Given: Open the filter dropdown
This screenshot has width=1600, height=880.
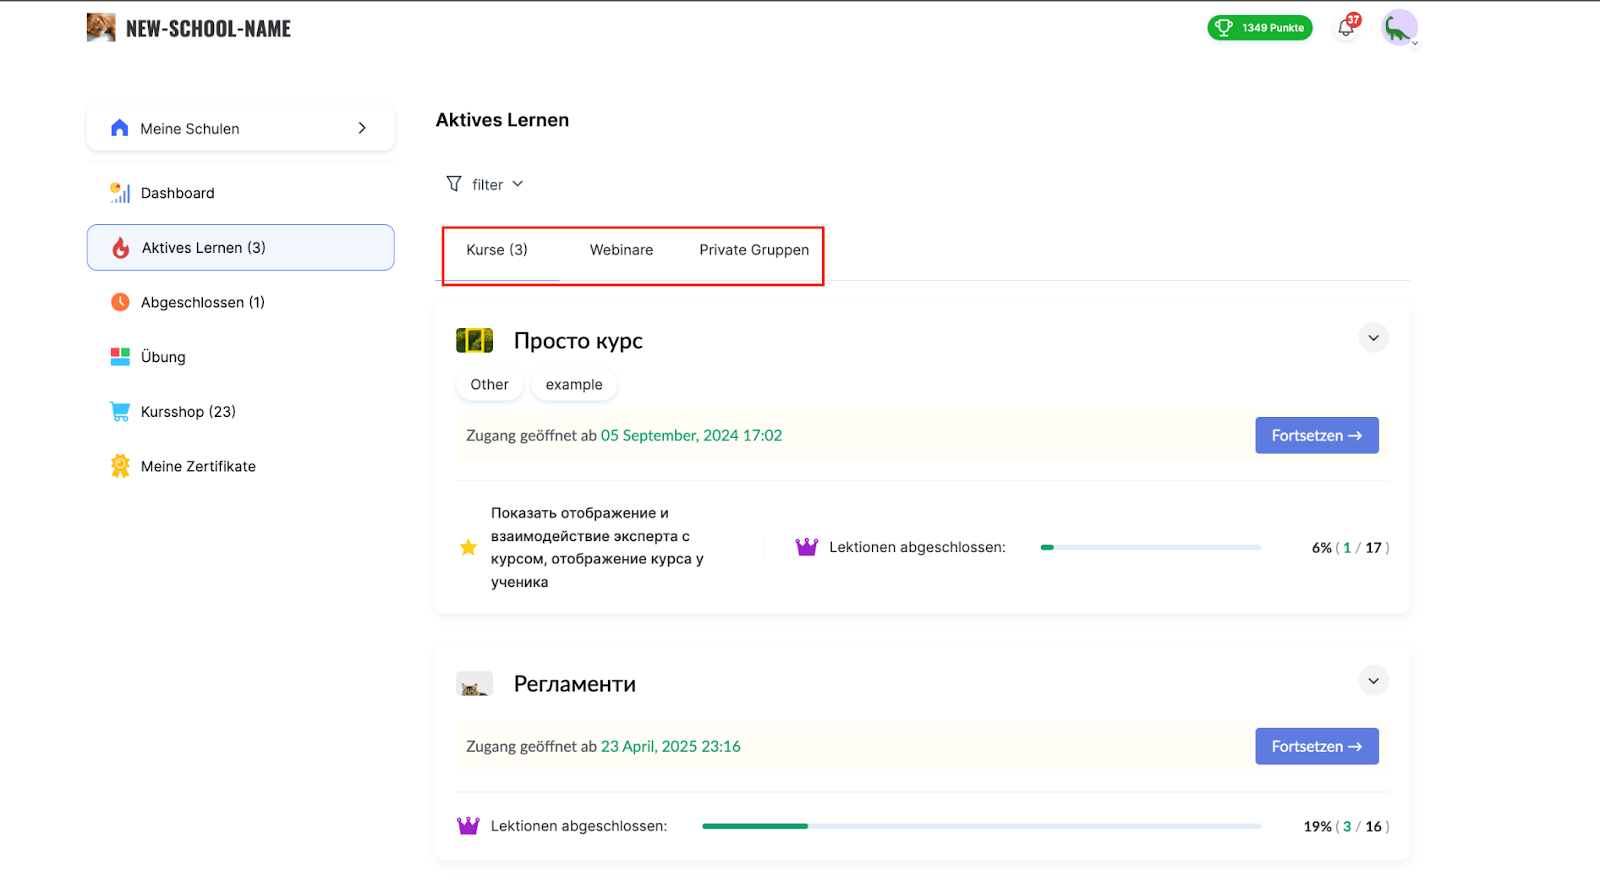Looking at the screenshot, I should (x=486, y=184).
